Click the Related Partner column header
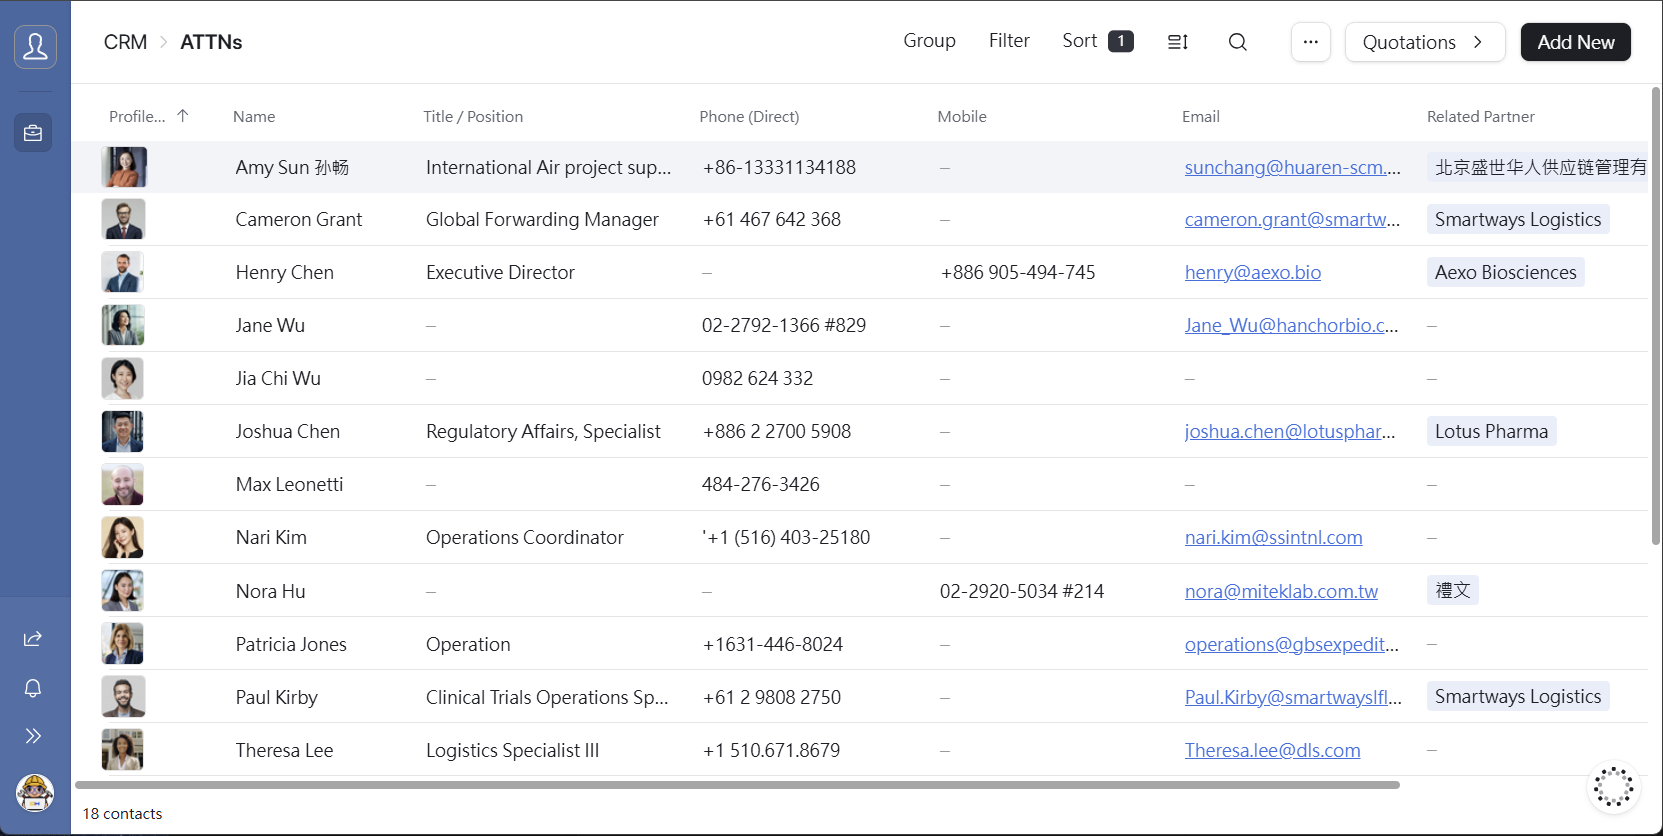The width and height of the screenshot is (1663, 836). [1480, 116]
